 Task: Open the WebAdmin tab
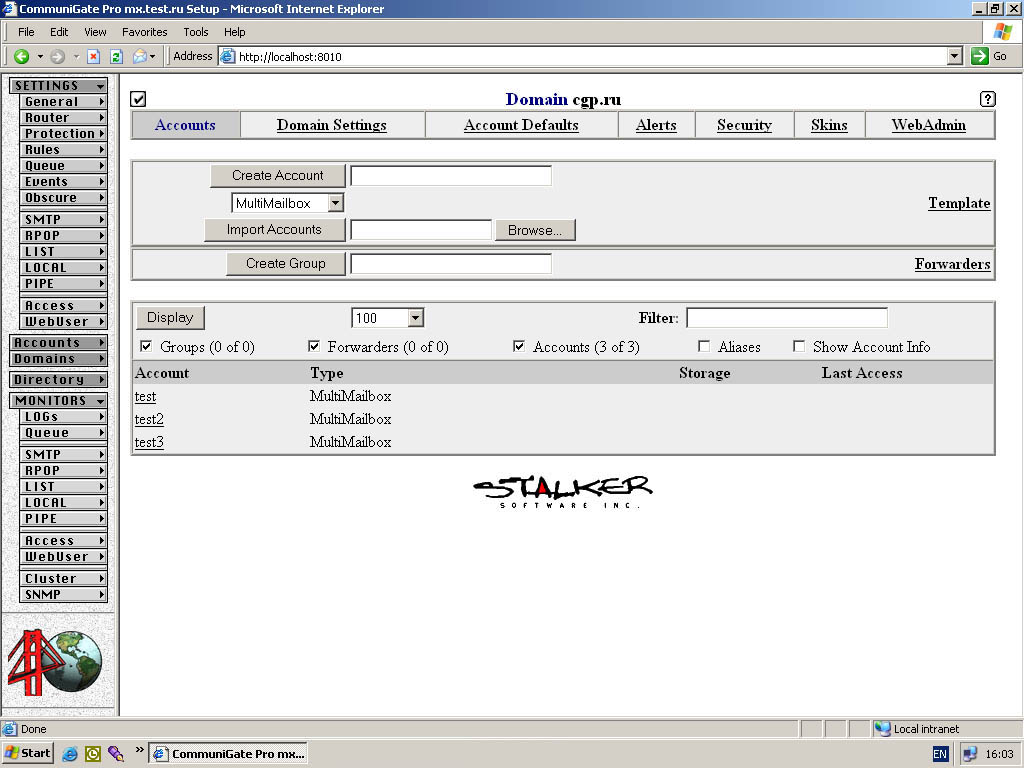929,125
